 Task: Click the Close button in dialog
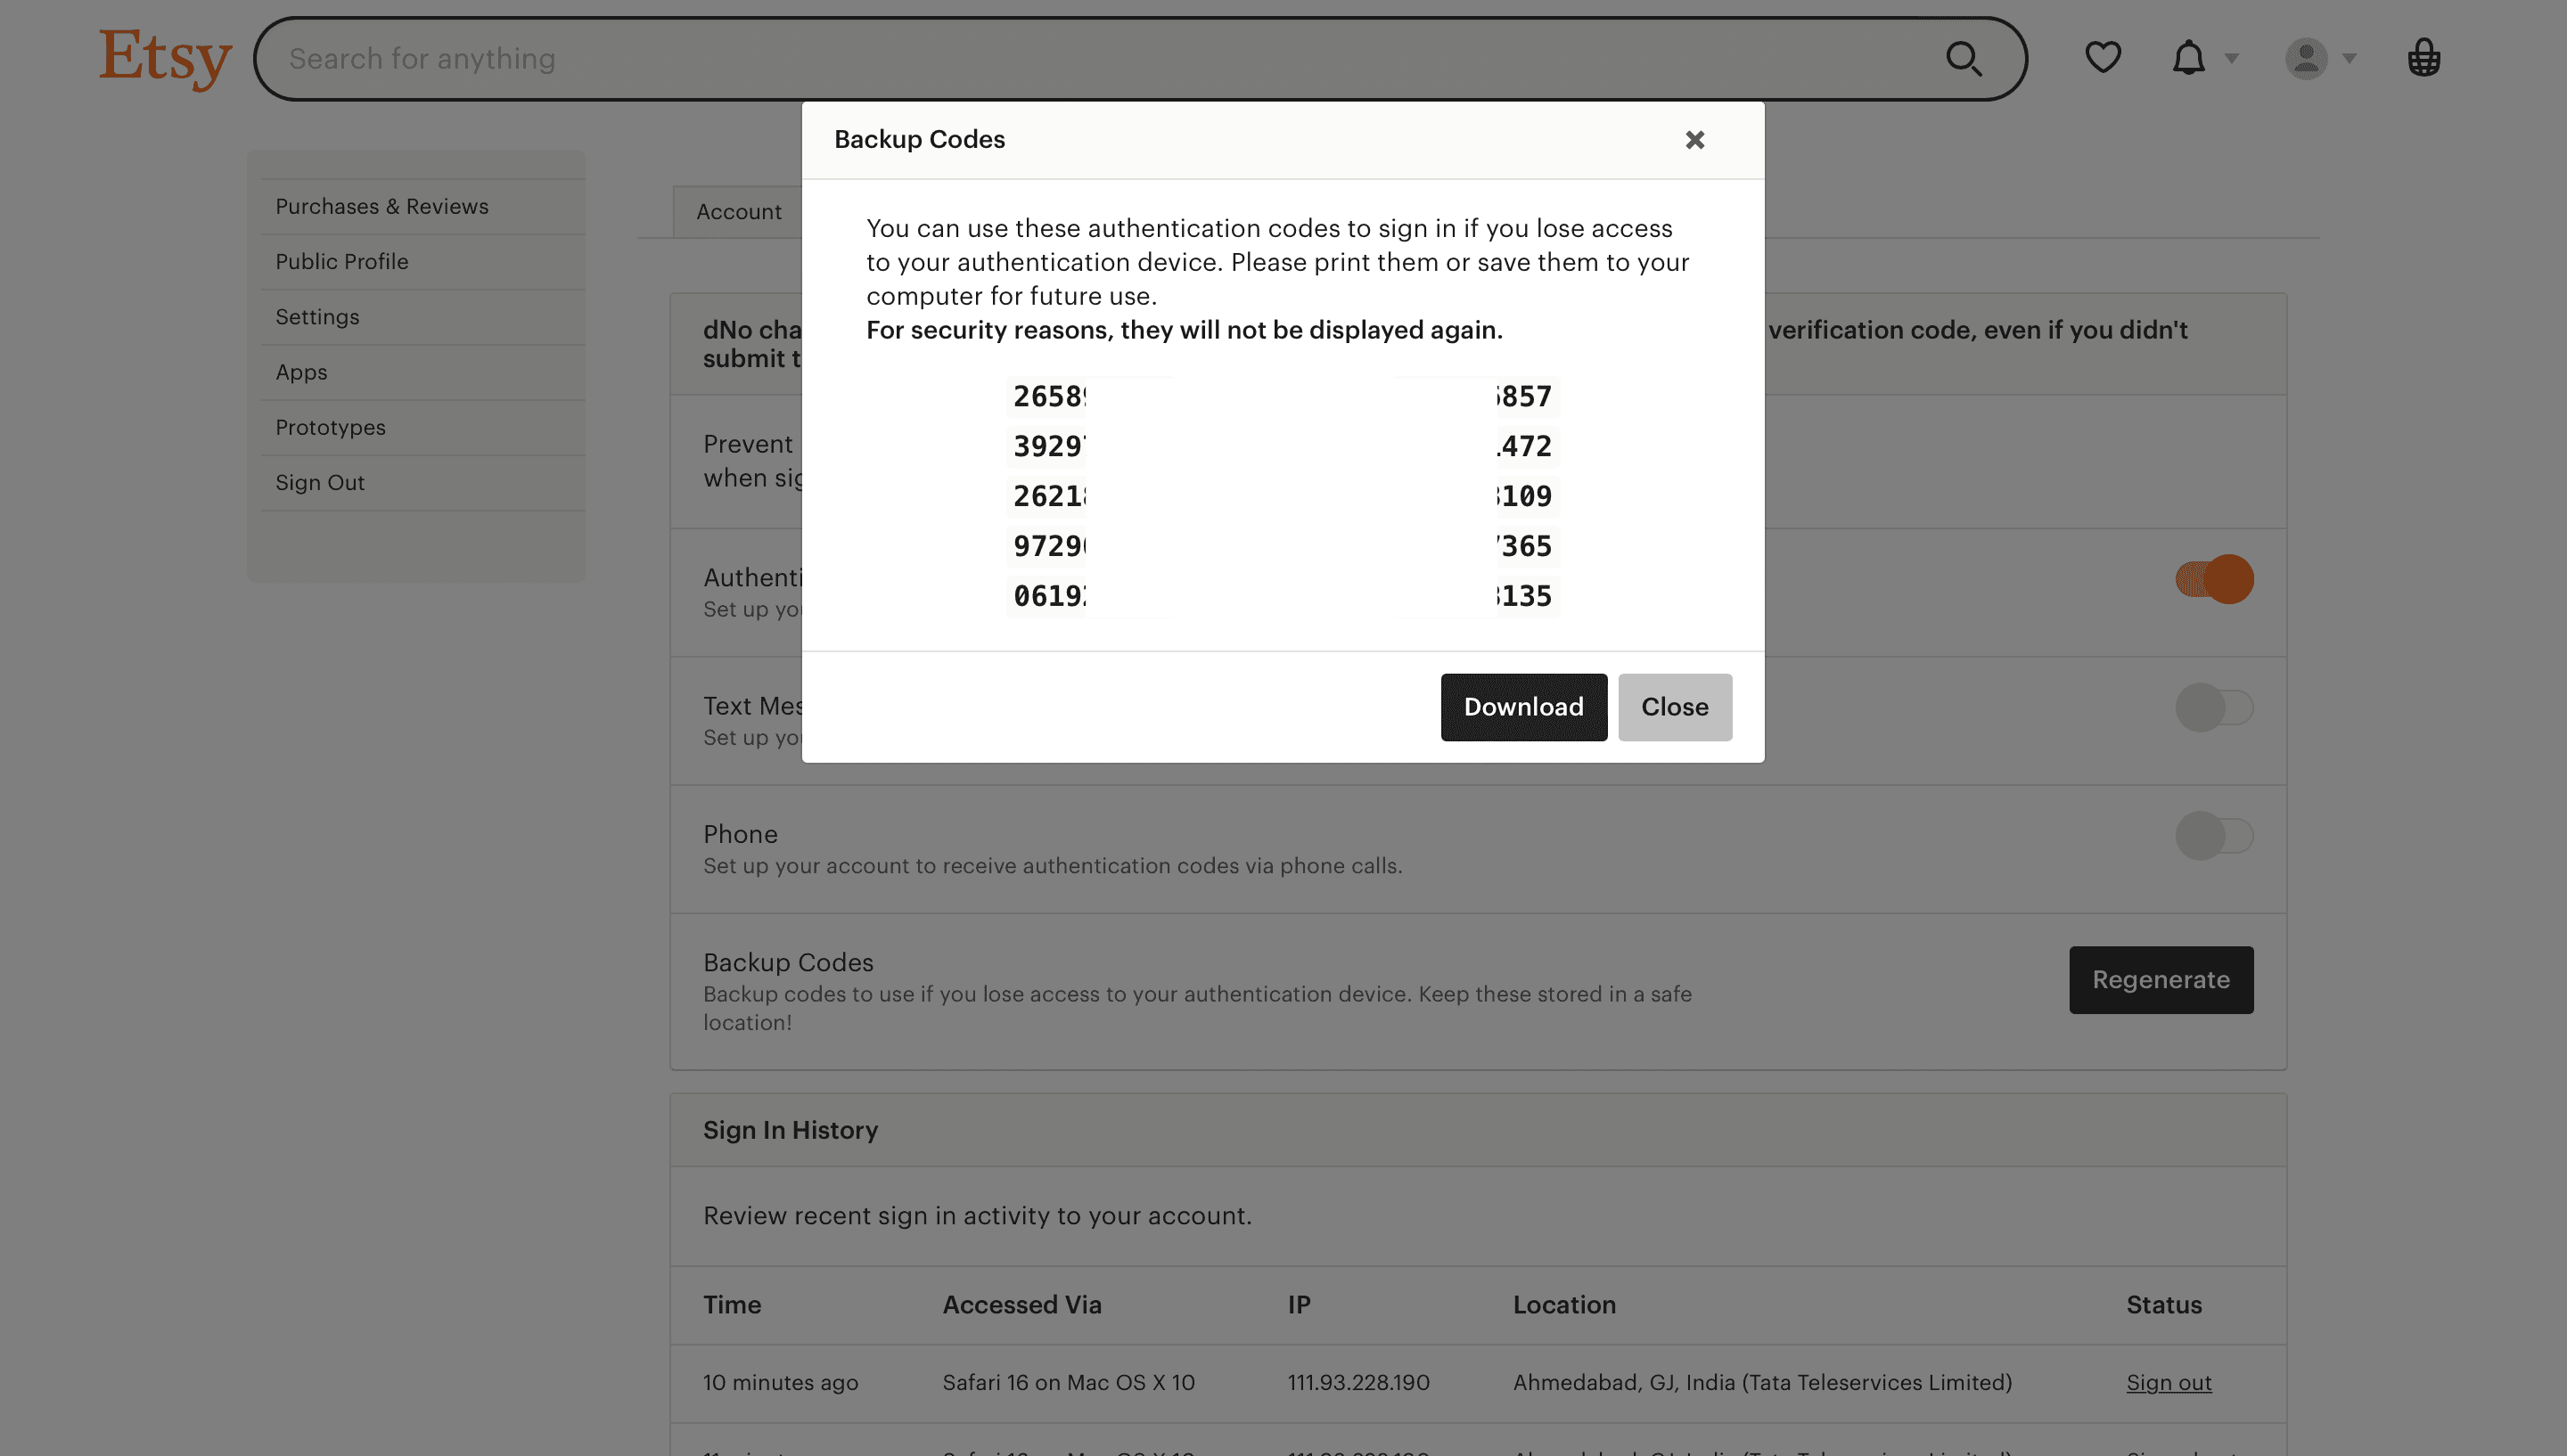(x=1674, y=707)
